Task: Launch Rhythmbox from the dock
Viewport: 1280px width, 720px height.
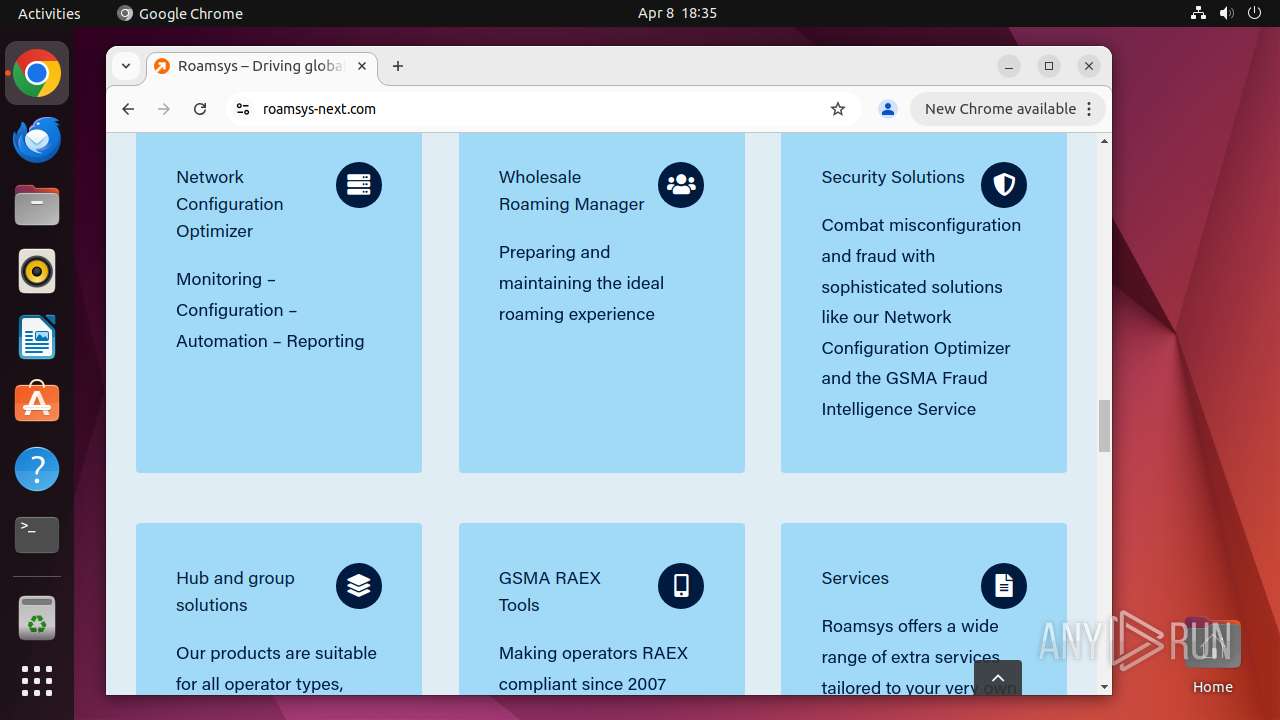Action: click(37, 271)
